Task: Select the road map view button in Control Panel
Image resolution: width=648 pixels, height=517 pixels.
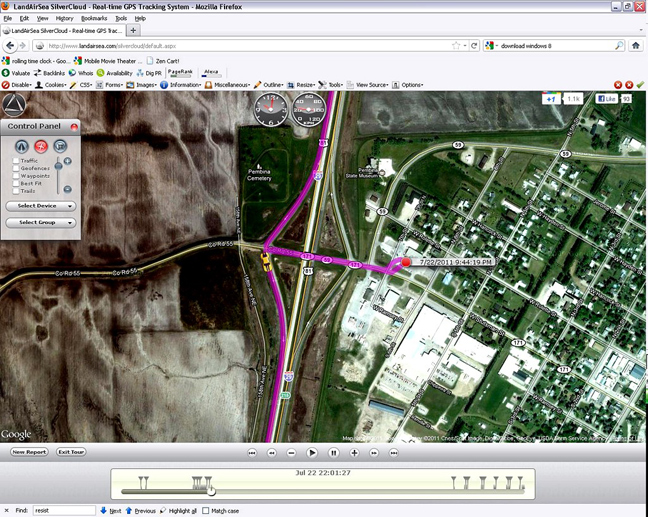Action: coord(21,146)
